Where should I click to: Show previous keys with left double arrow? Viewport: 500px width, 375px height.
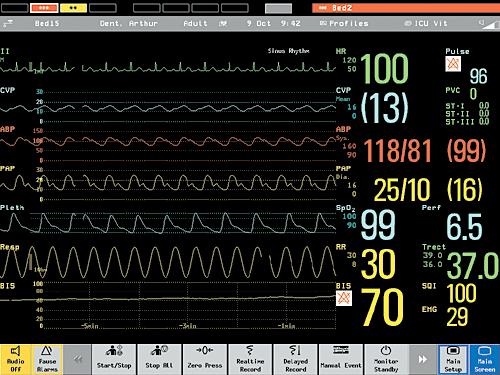[x=77, y=360]
